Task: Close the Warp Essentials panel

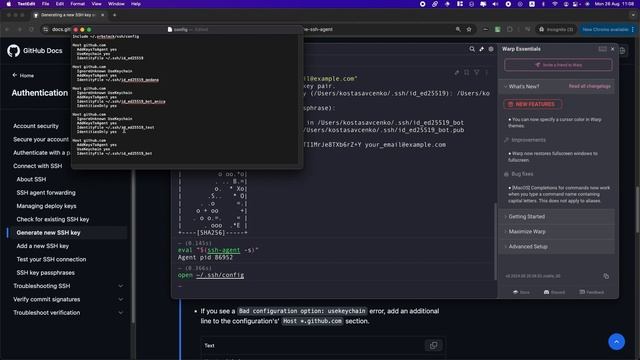Action: (x=612, y=49)
